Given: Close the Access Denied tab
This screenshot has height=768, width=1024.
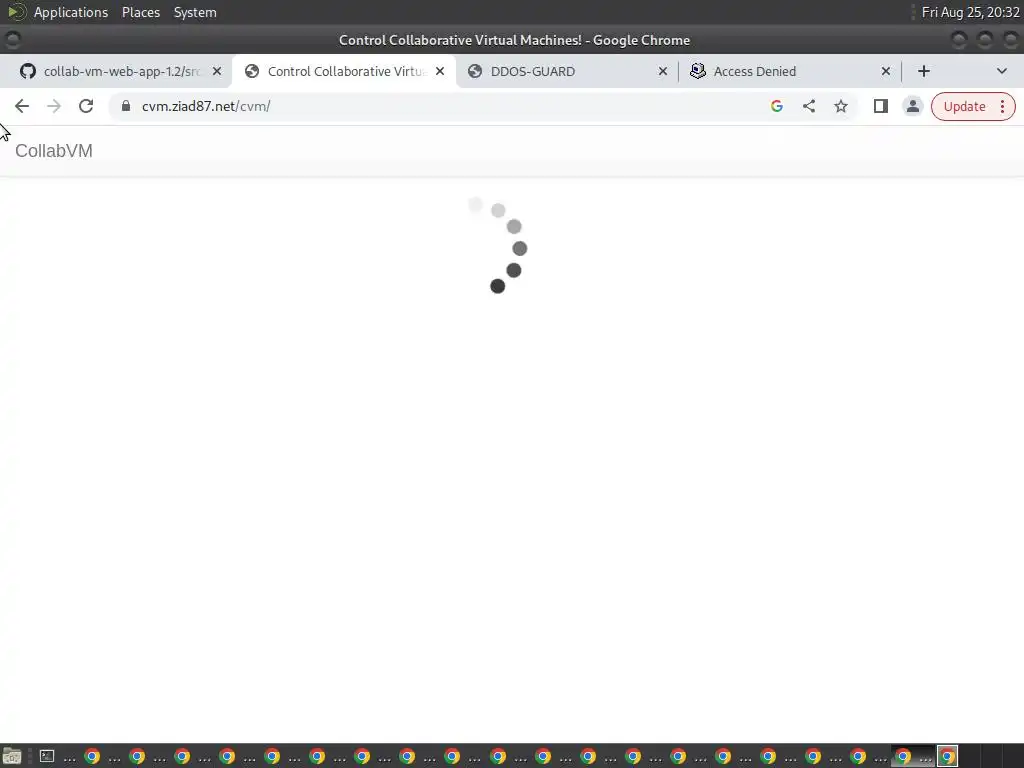Looking at the screenshot, I should pos(886,71).
